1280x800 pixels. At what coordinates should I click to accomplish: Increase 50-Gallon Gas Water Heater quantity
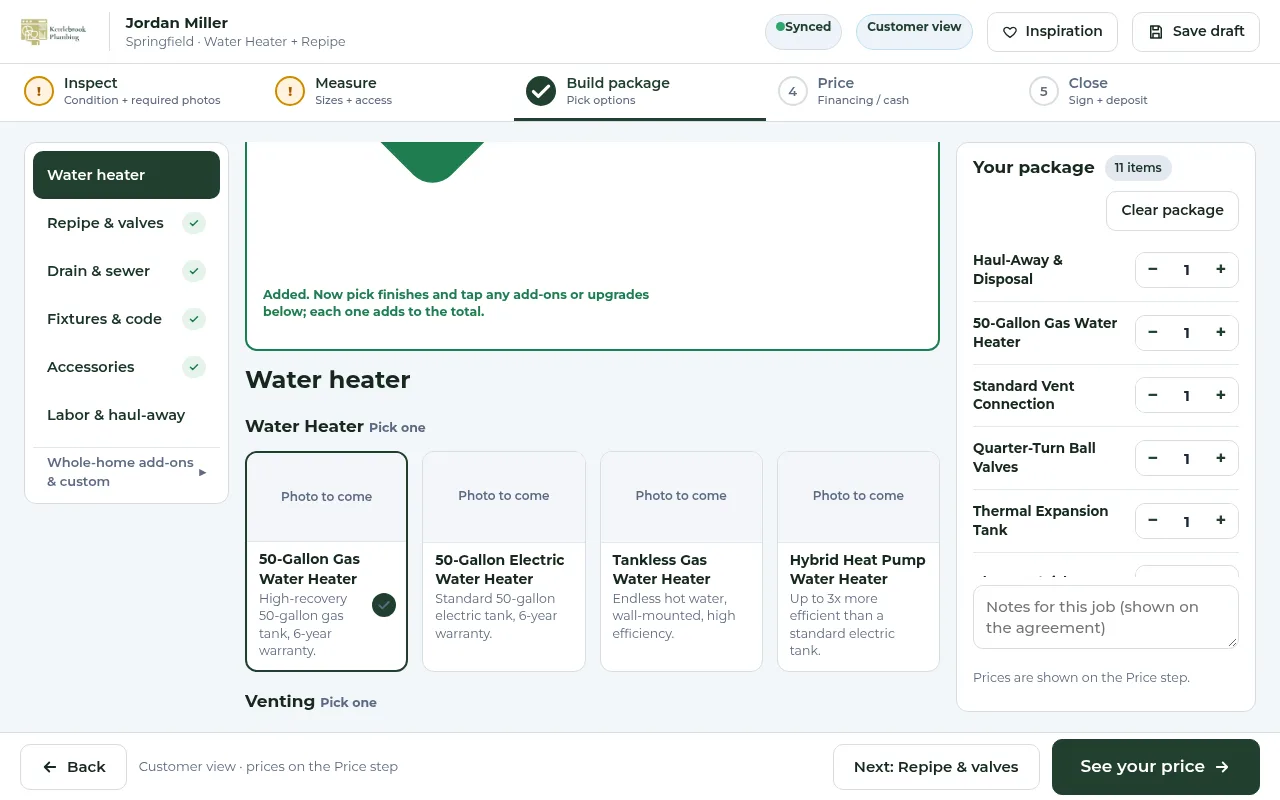click(1221, 333)
